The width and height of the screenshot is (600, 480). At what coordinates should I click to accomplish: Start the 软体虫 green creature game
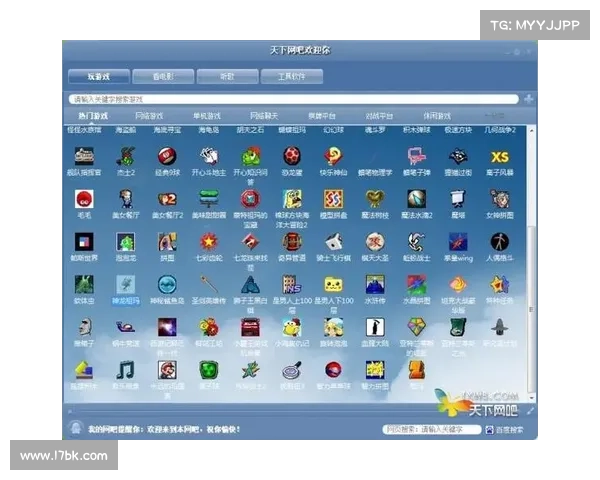[x=84, y=285]
